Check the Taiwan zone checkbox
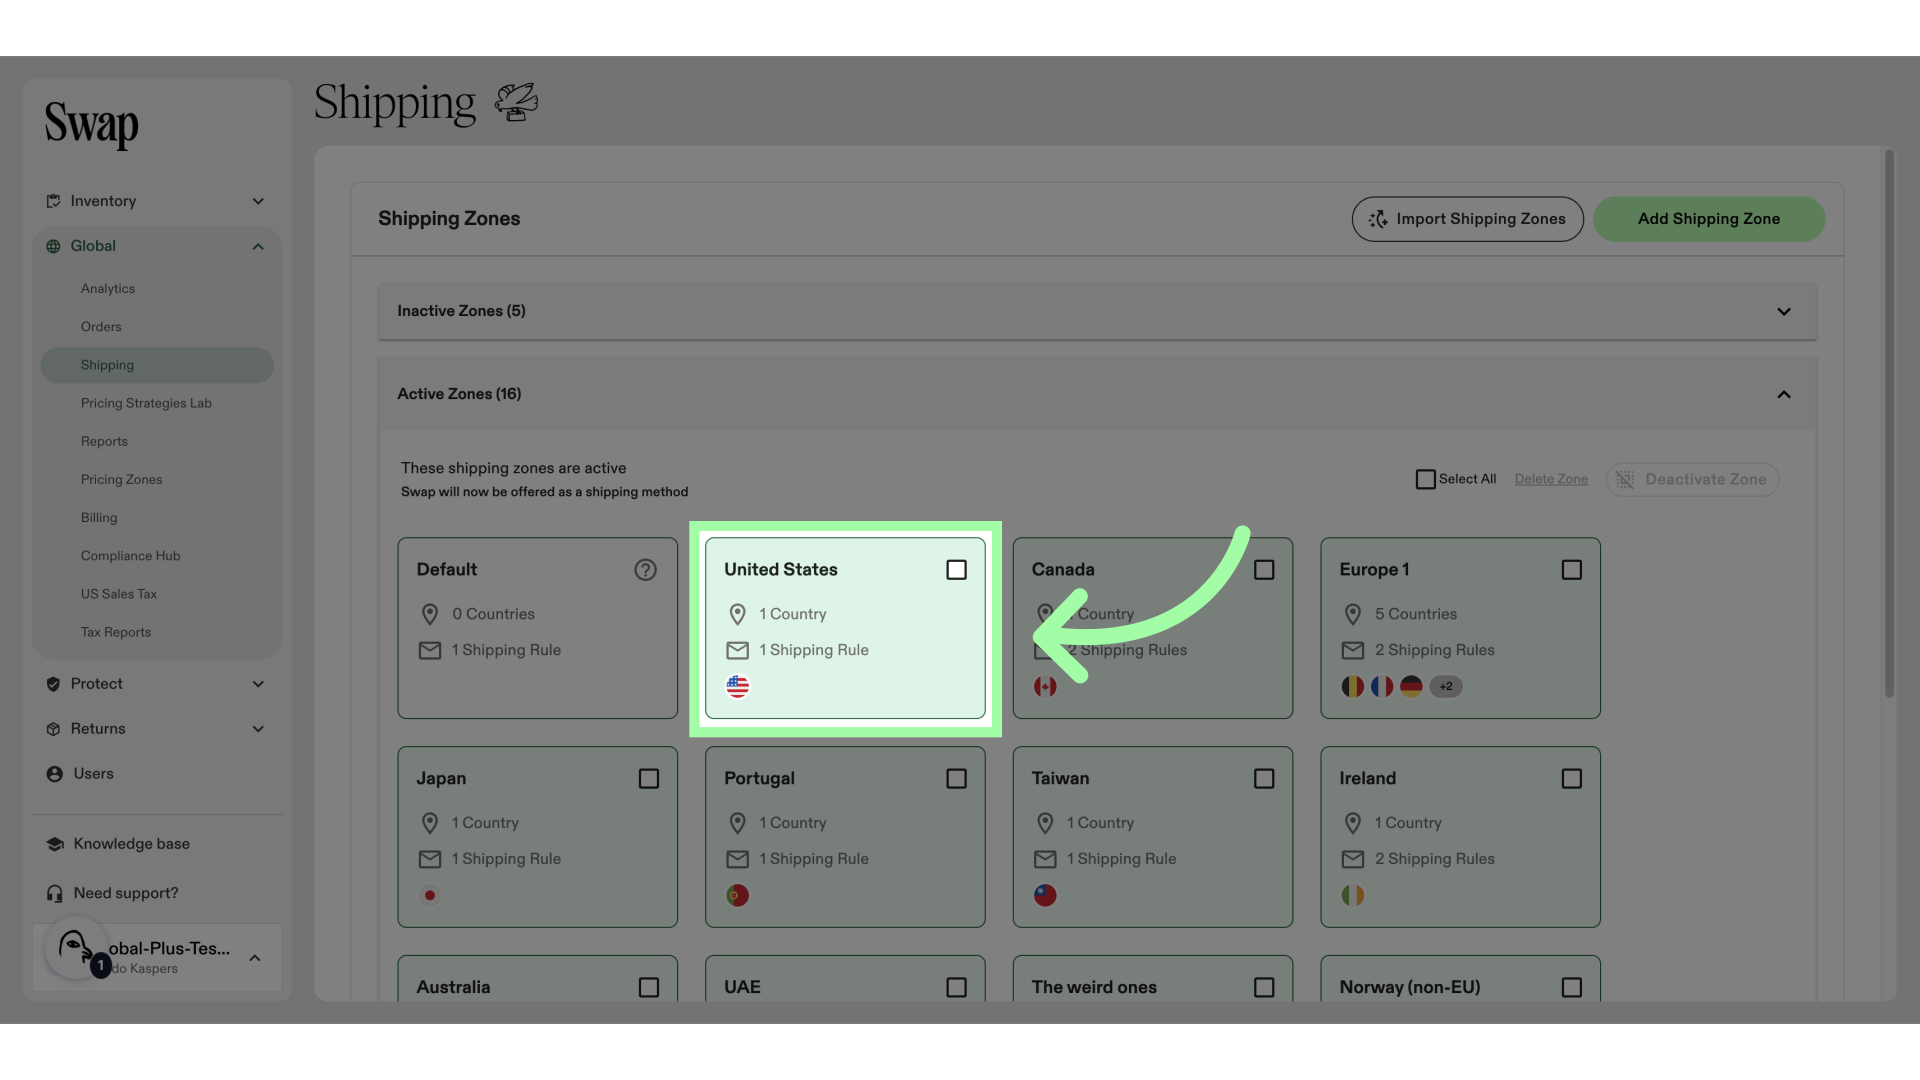This screenshot has width=1920, height=1080. 1264,779
